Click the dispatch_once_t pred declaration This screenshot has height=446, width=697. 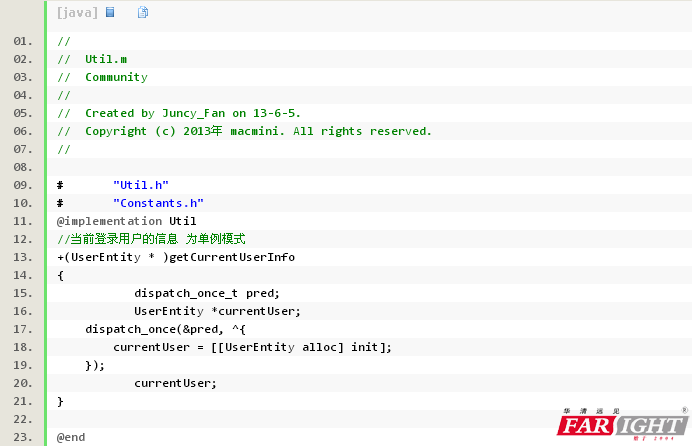tap(207, 293)
